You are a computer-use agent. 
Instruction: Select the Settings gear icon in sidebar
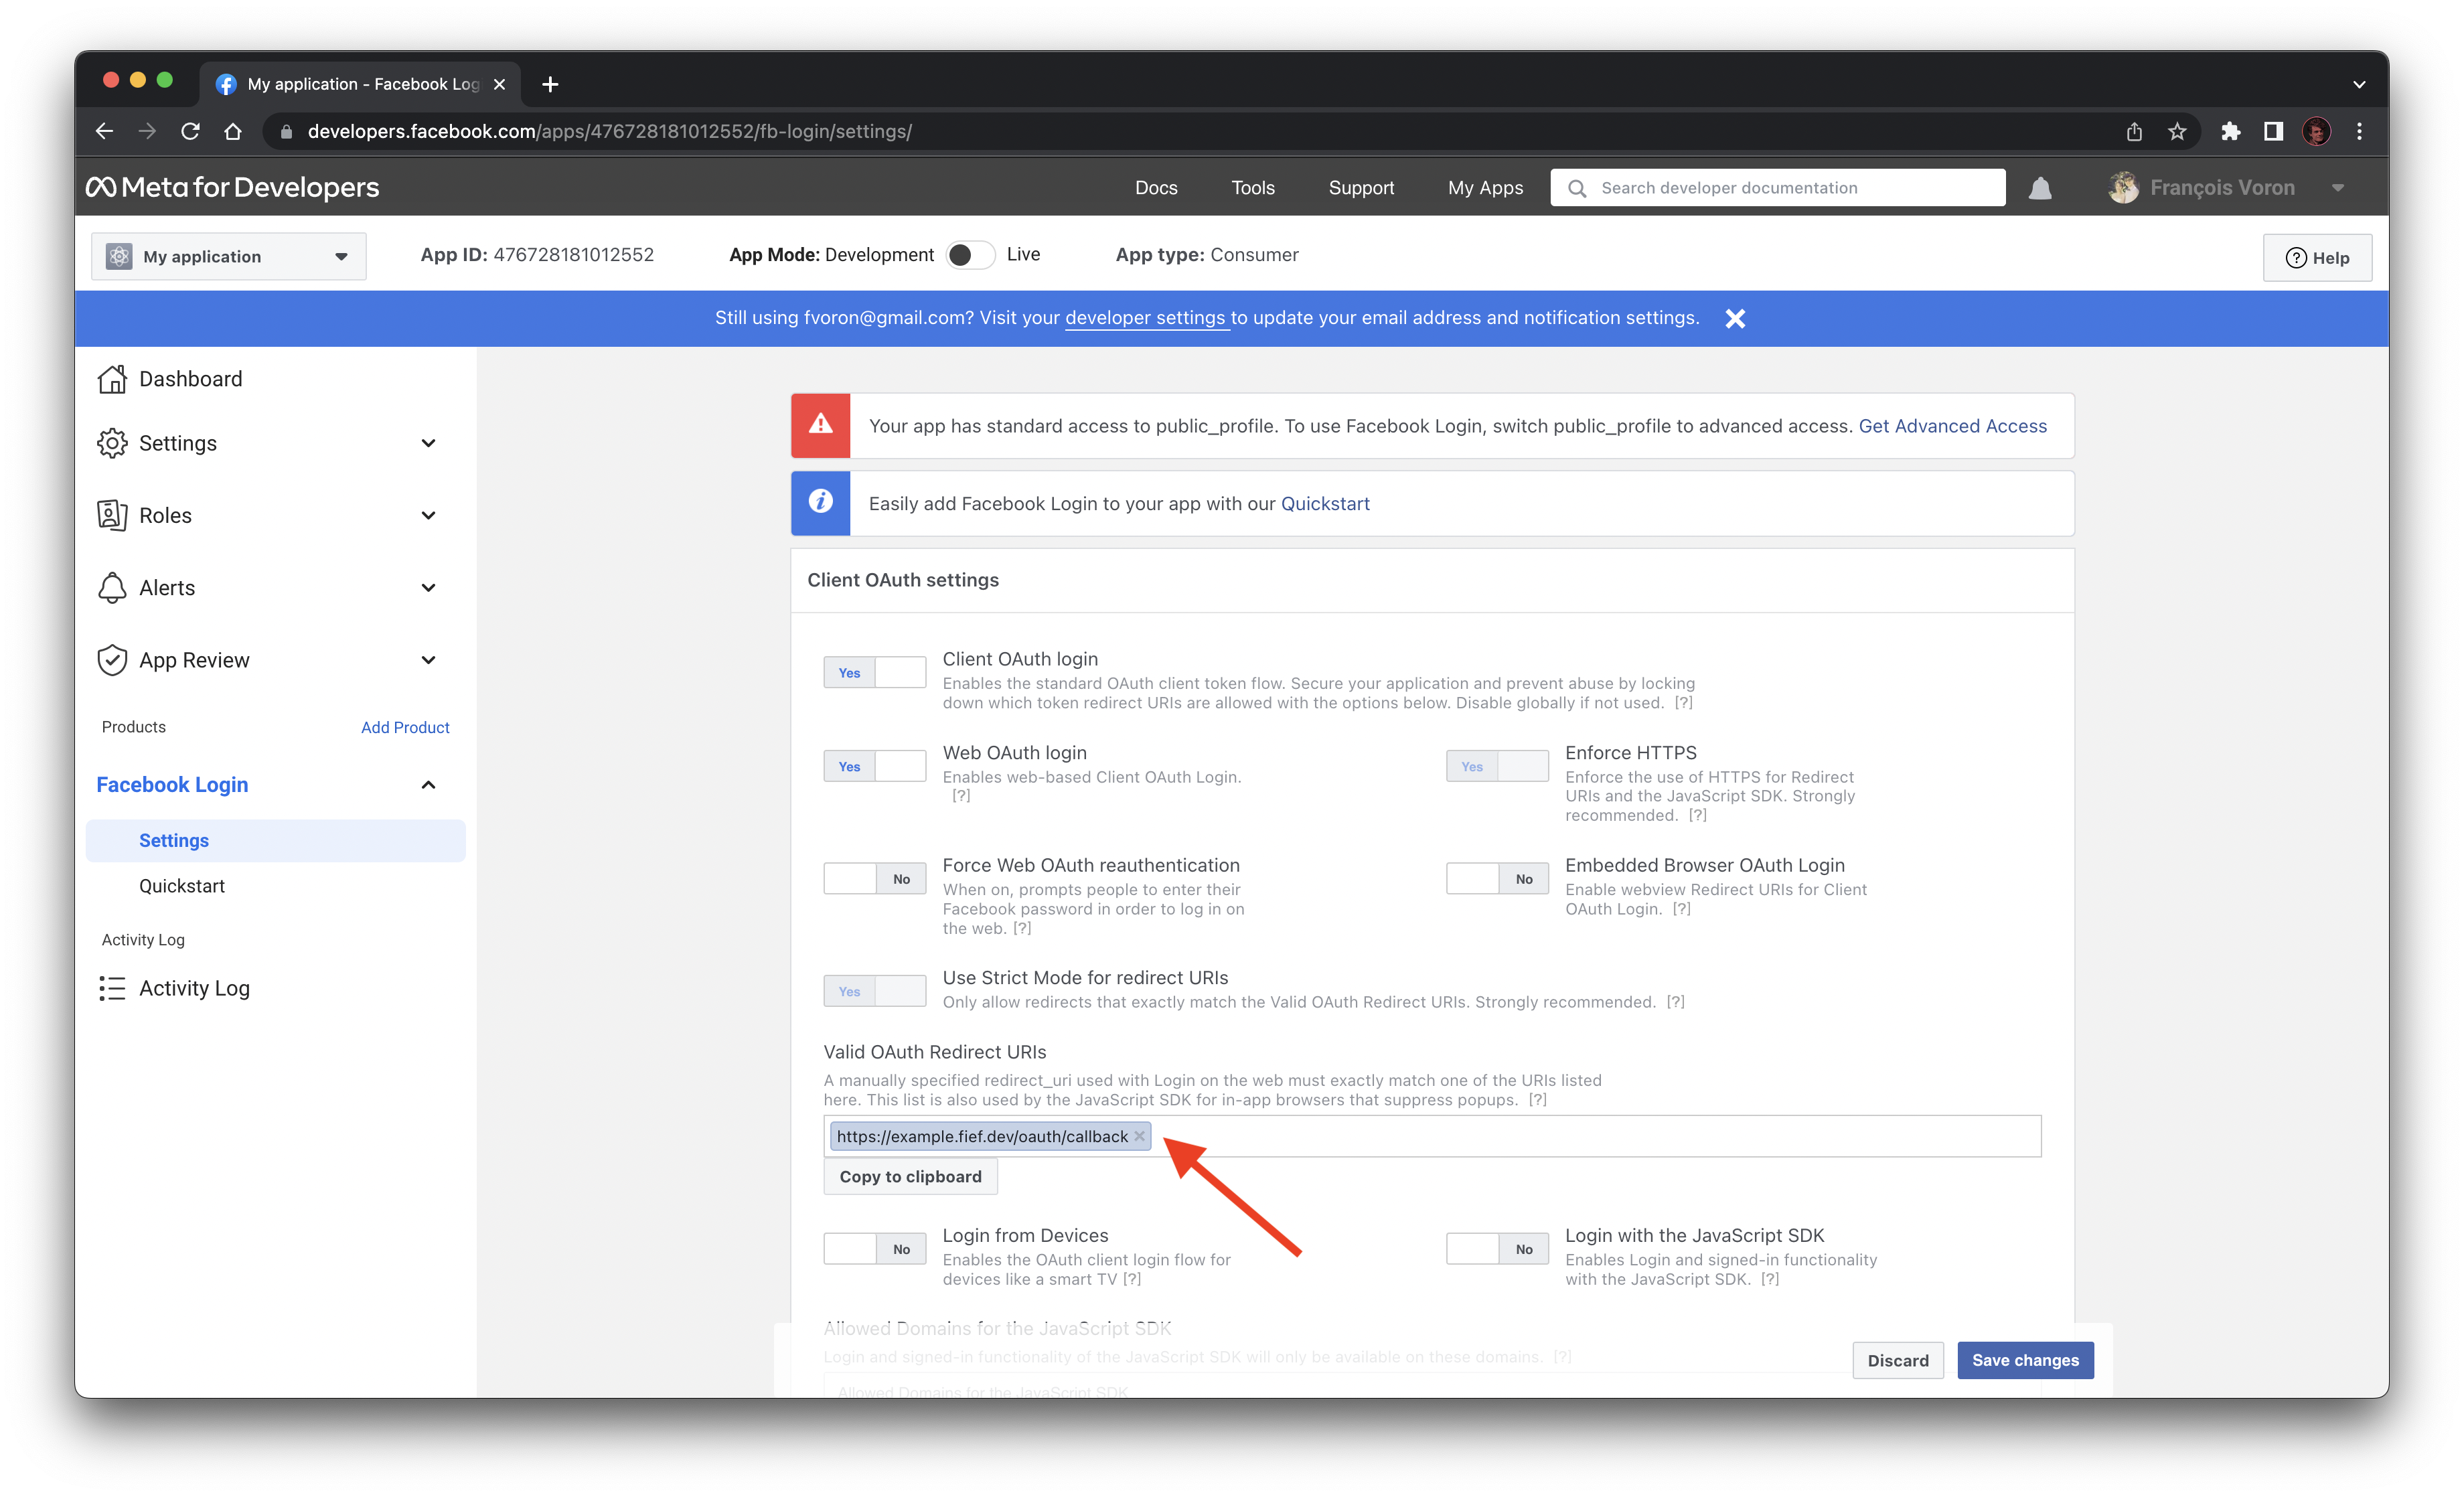(113, 443)
